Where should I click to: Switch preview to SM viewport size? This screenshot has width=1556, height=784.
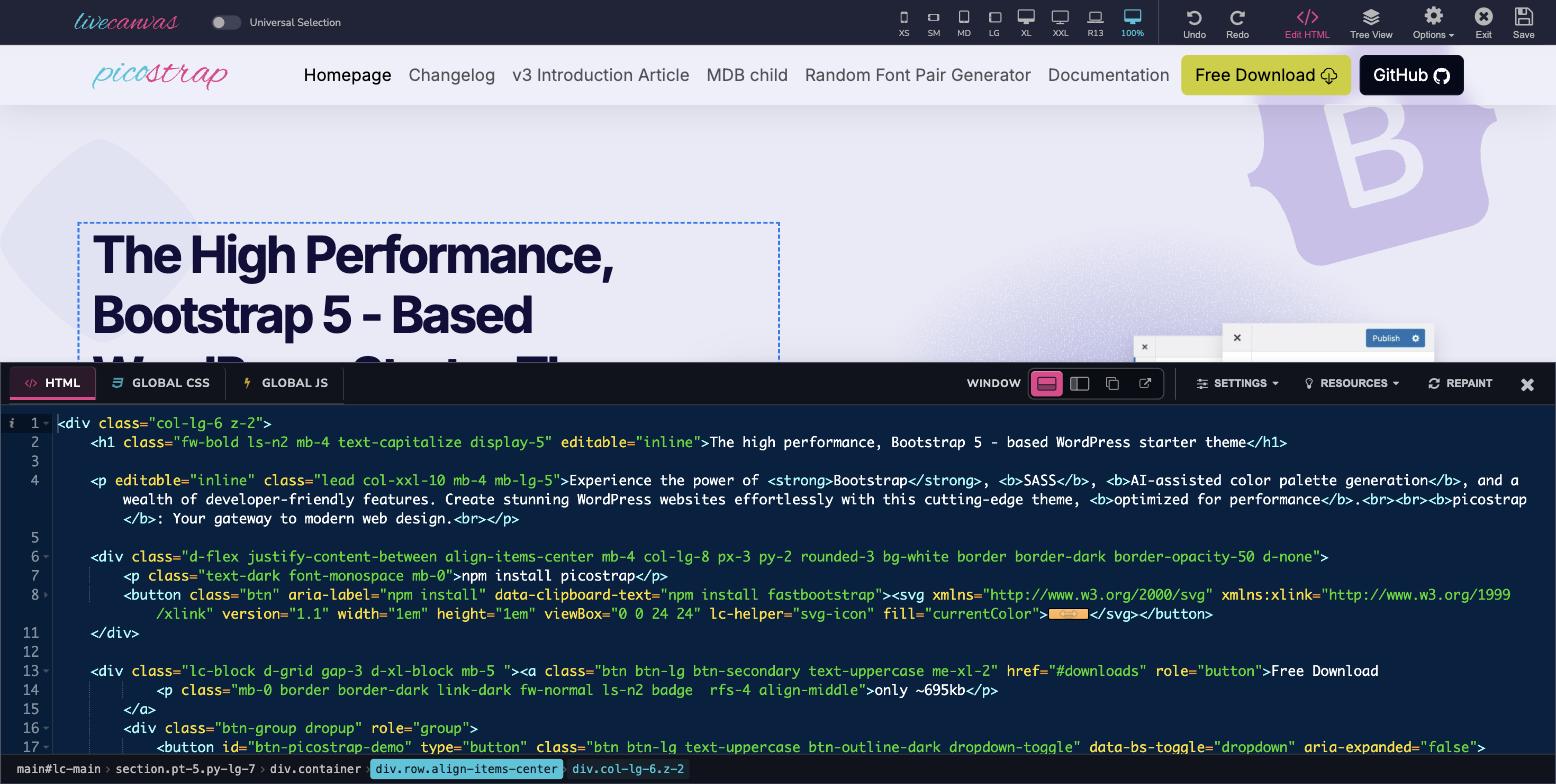point(933,22)
